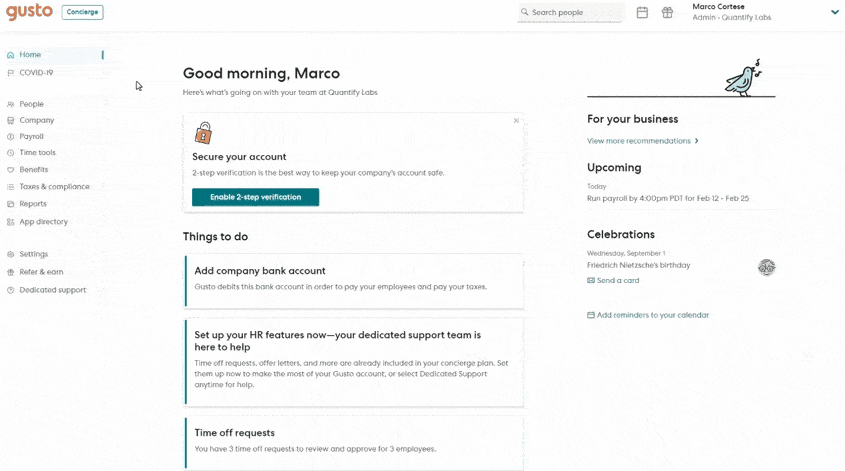Click the padlock security icon
The image size is (845, 471).
point(203,133)
